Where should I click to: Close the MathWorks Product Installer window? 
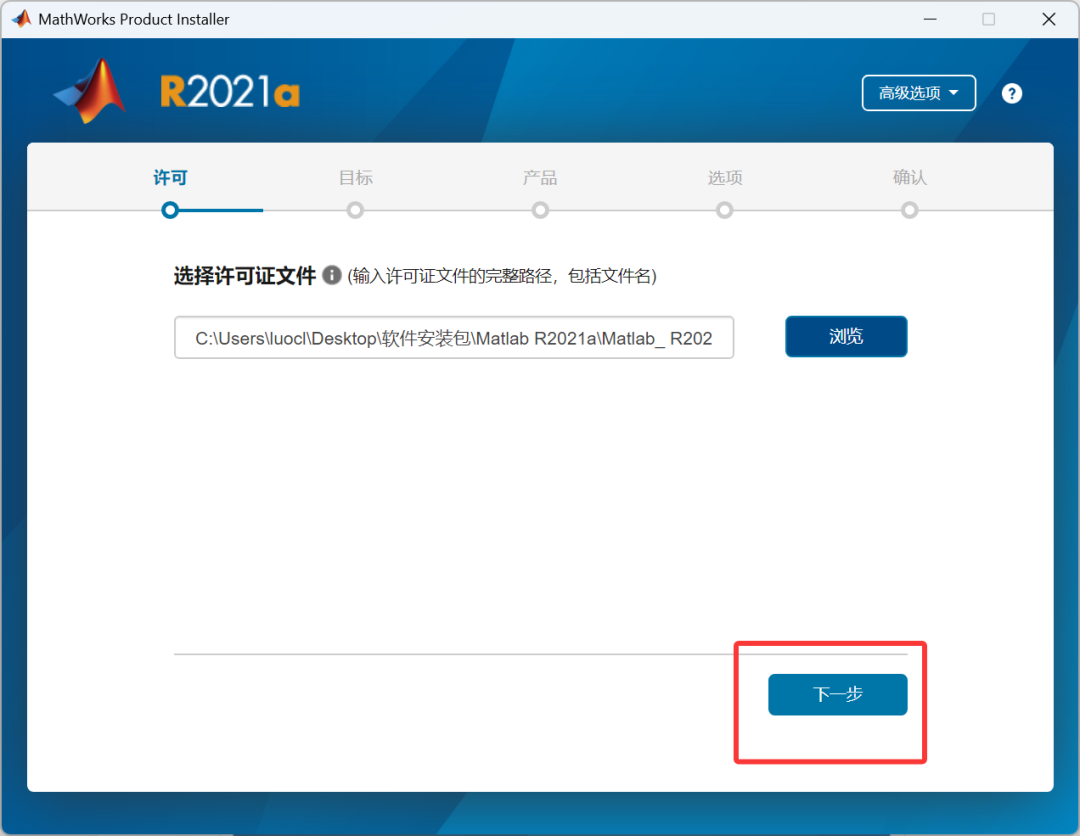click(x=1048, y=19)
